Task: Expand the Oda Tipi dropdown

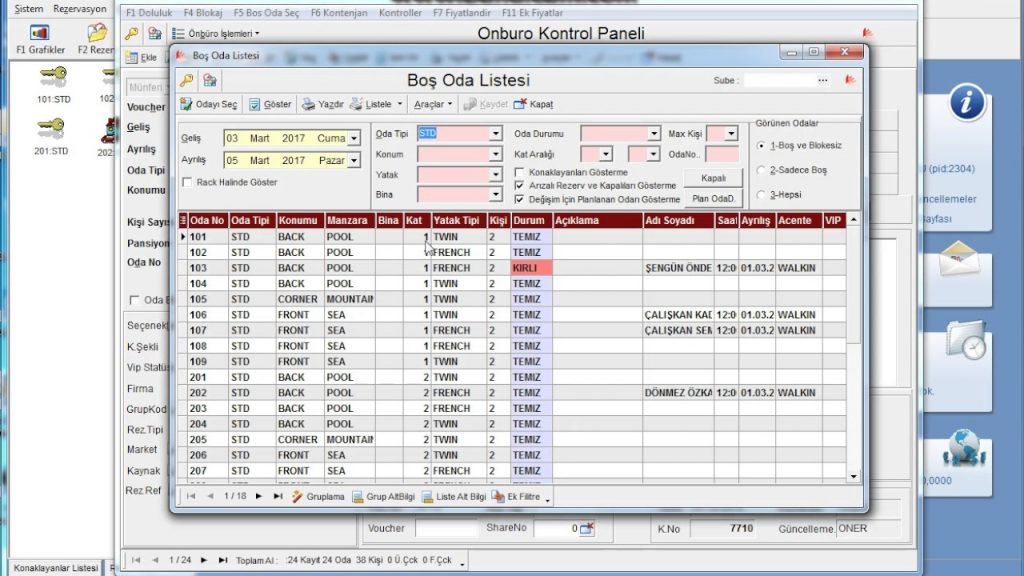Action: pos(495,134)
